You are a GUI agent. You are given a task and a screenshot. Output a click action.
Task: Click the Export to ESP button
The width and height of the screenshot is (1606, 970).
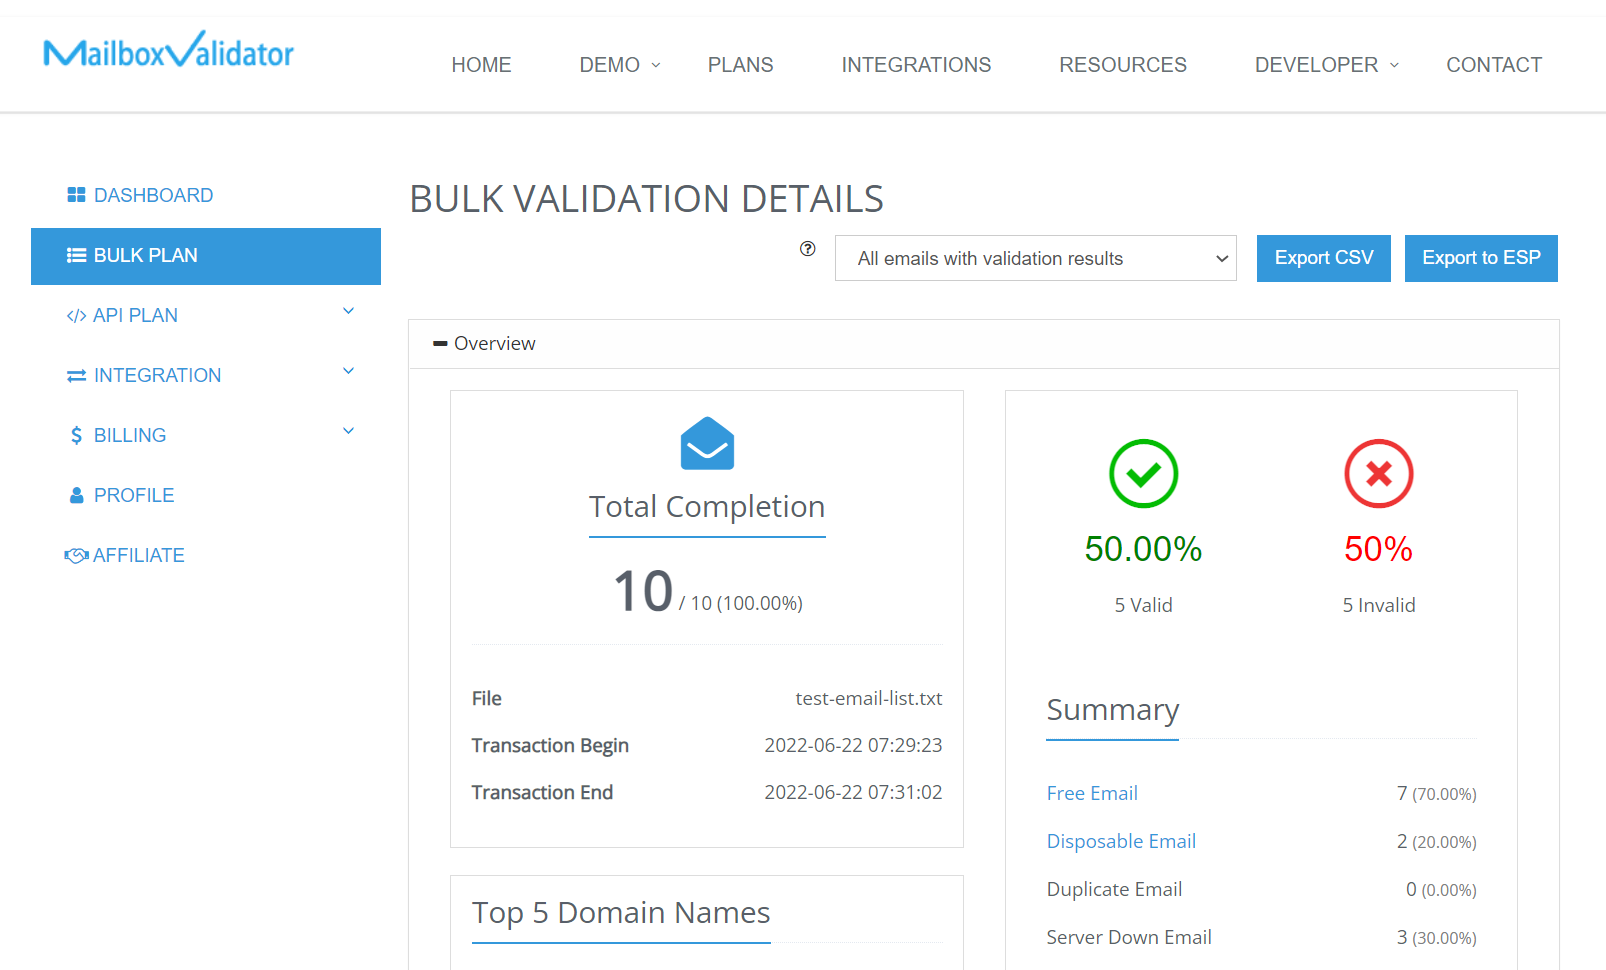[1481, 258]
